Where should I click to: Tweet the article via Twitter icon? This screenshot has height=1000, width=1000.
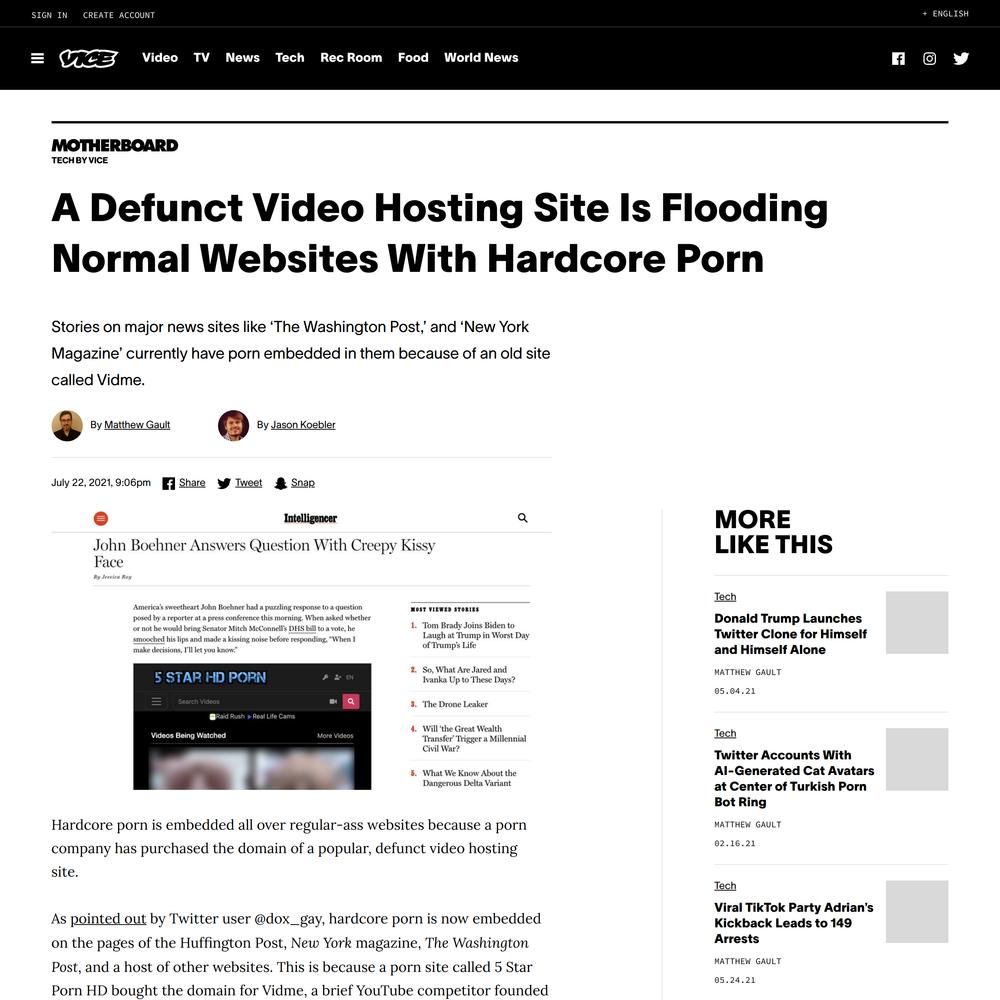tap(224, 483)
